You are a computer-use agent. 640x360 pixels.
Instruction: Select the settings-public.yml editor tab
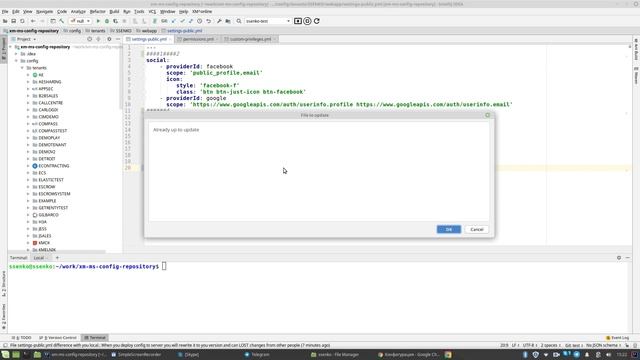coord(149,39)
